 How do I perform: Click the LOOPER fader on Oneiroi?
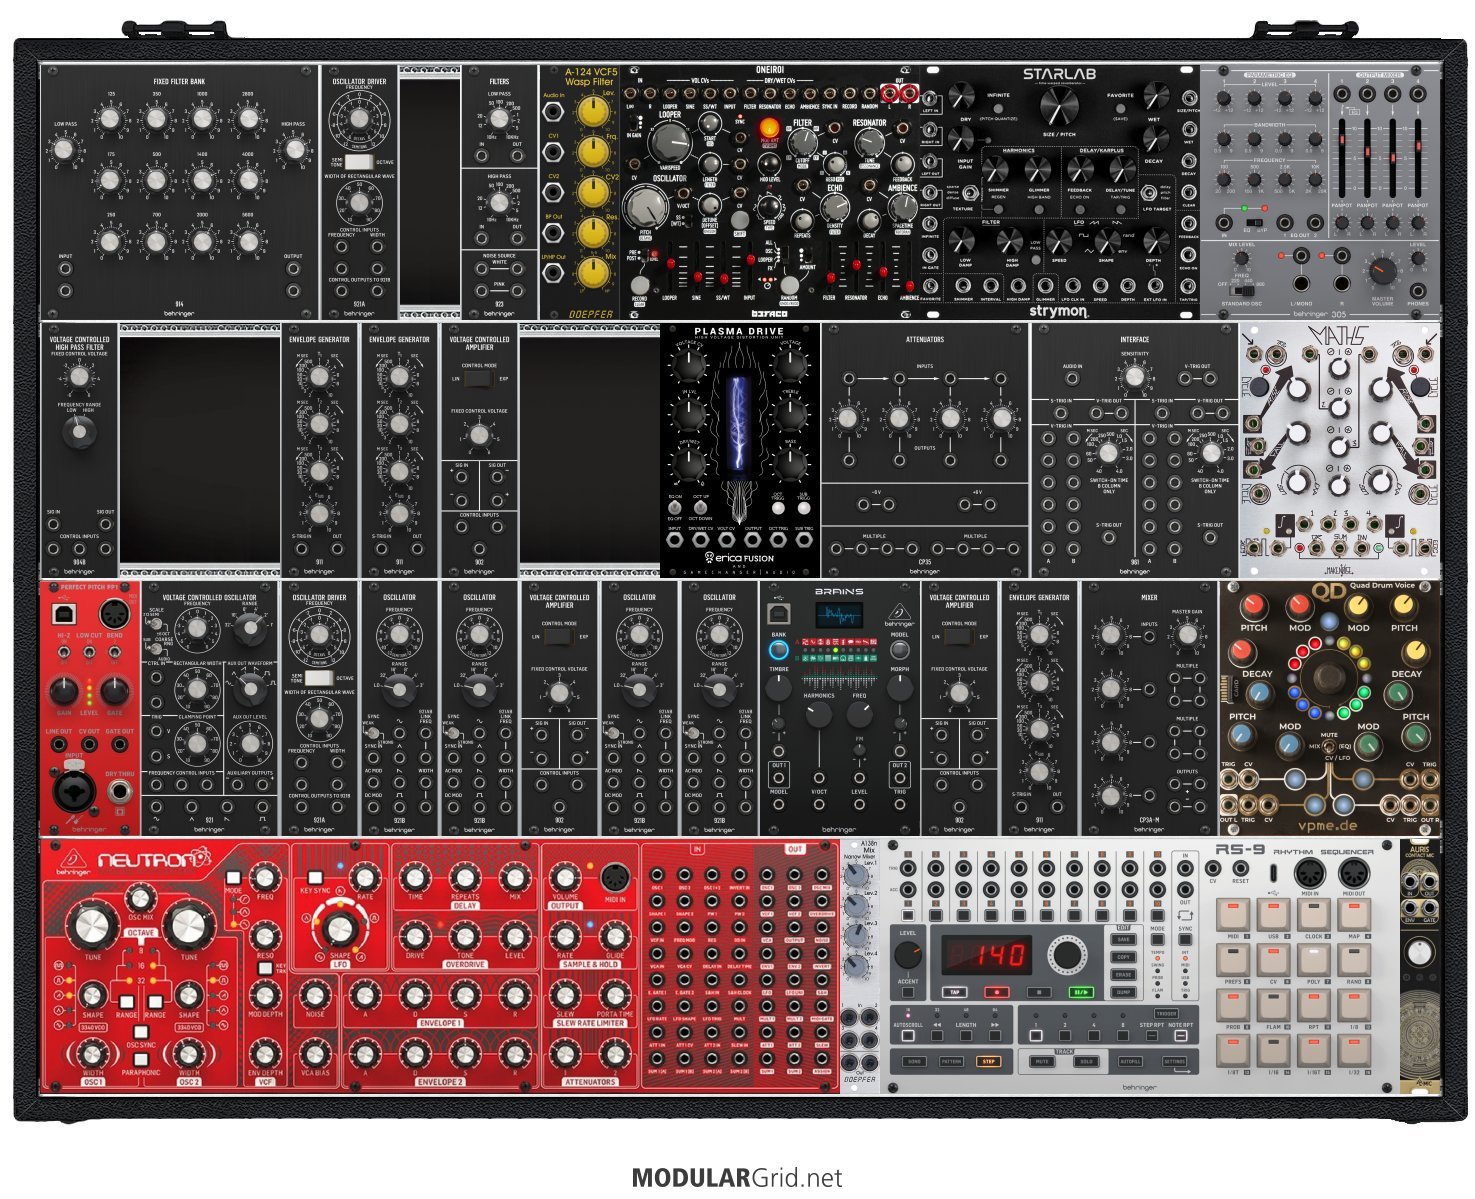click(671, 263)
